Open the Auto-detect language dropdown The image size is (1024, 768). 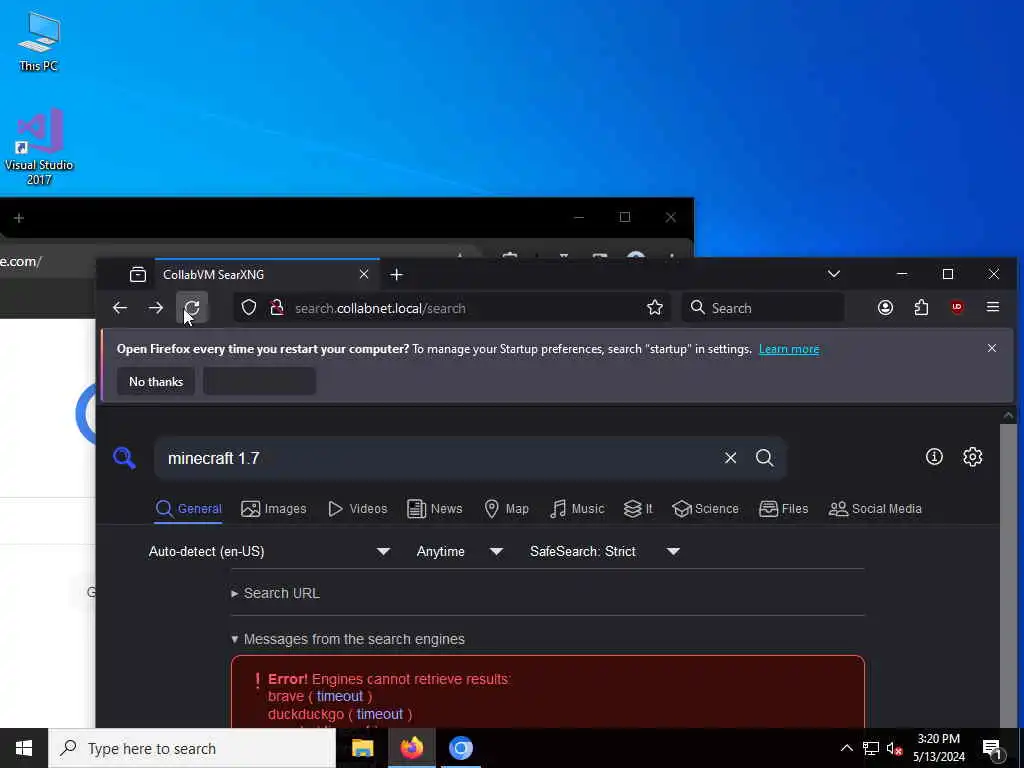[x=269, y=551]
